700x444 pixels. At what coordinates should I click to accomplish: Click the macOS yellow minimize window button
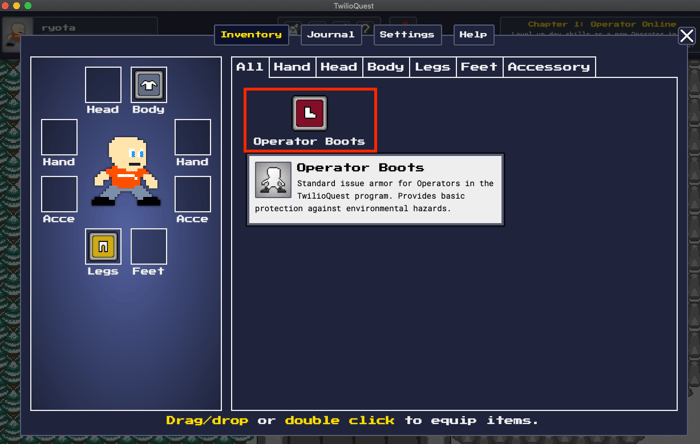click(x=17, y=6)
